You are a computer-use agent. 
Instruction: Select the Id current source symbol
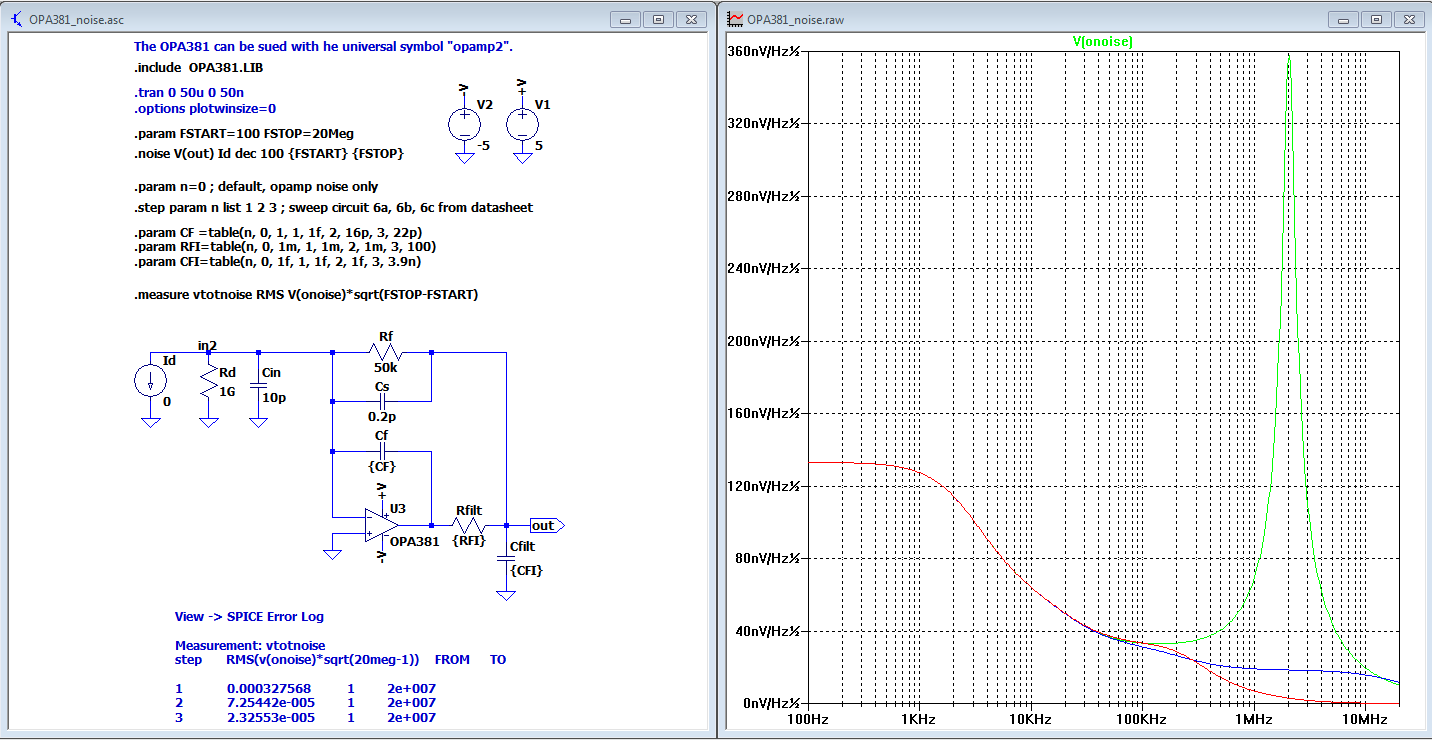tap(151, 381)
